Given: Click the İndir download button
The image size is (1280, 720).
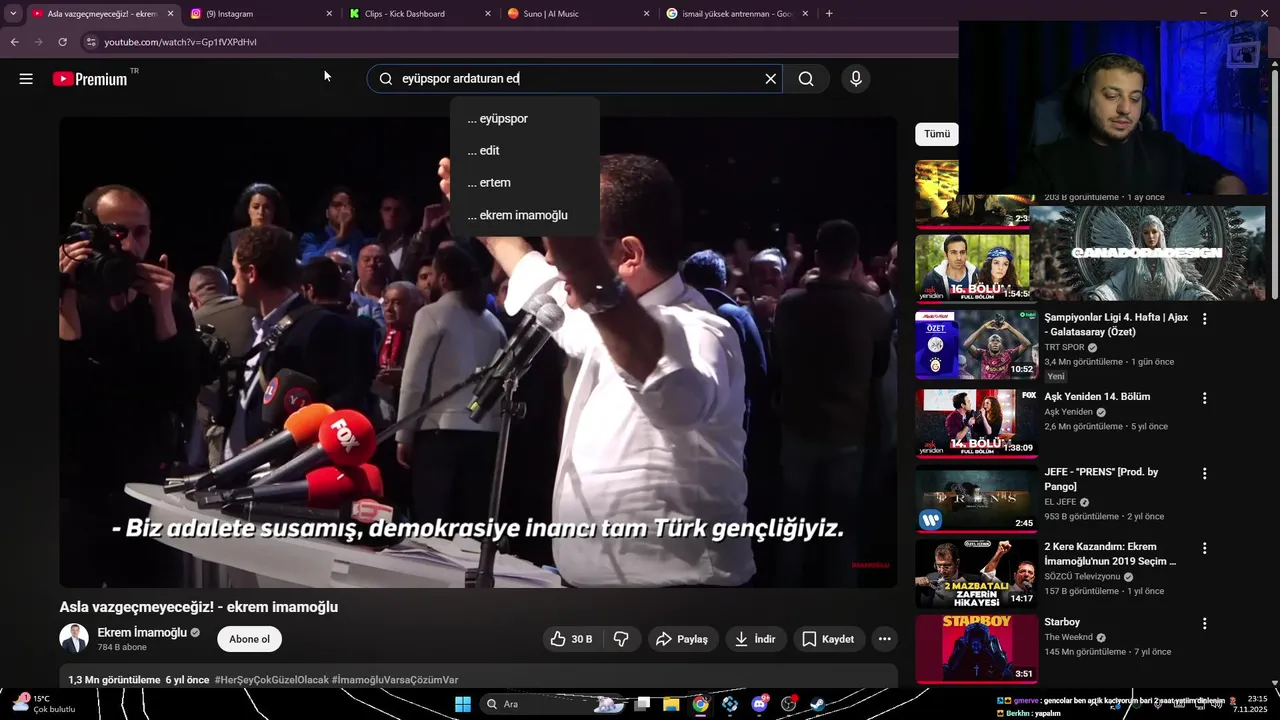Looking at the screenshot, I should 755,639.
